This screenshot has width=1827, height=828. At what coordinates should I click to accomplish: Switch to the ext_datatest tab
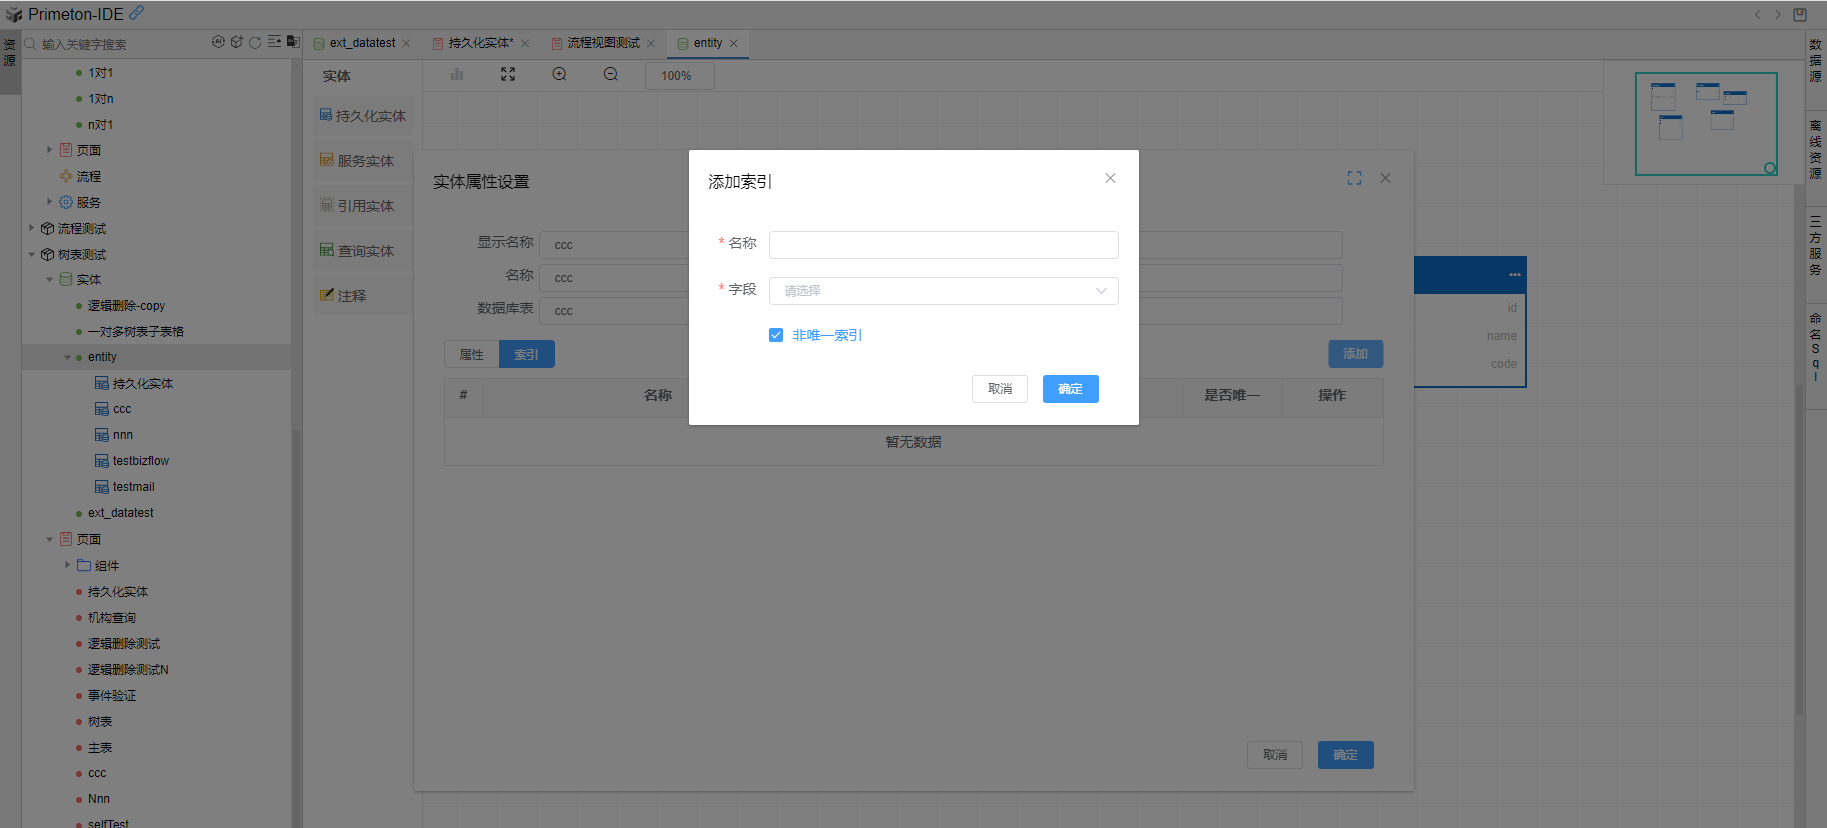pyautogui.click(x=362, y=43)
